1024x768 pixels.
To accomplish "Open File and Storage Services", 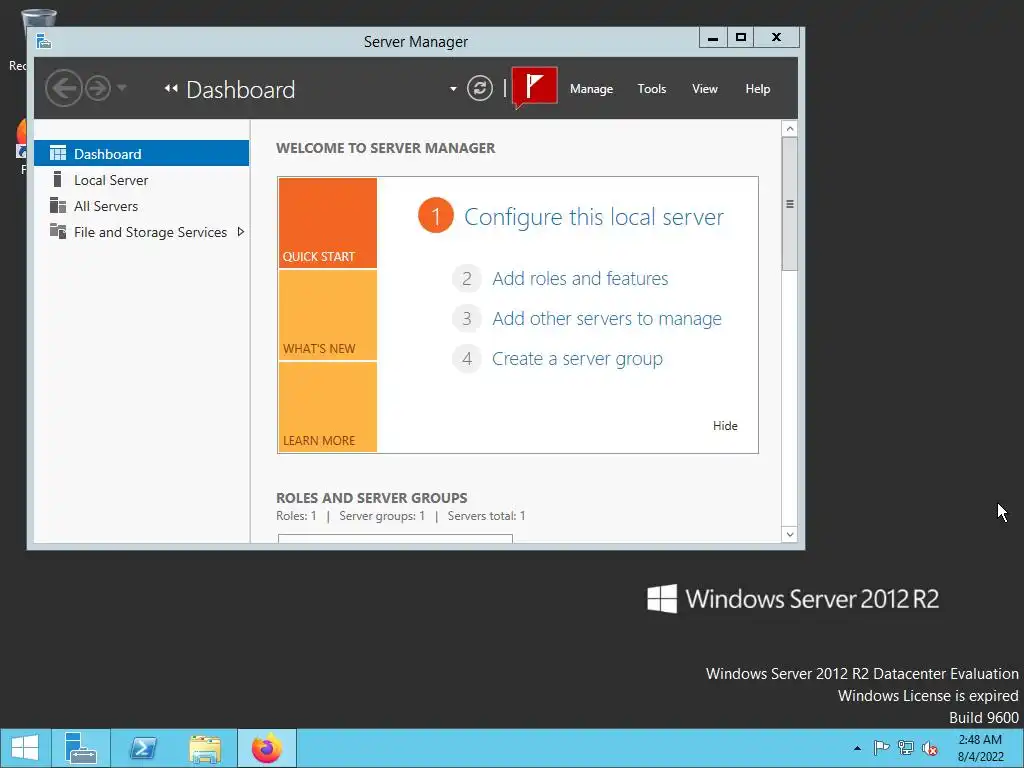I will [x=141, y=232].
